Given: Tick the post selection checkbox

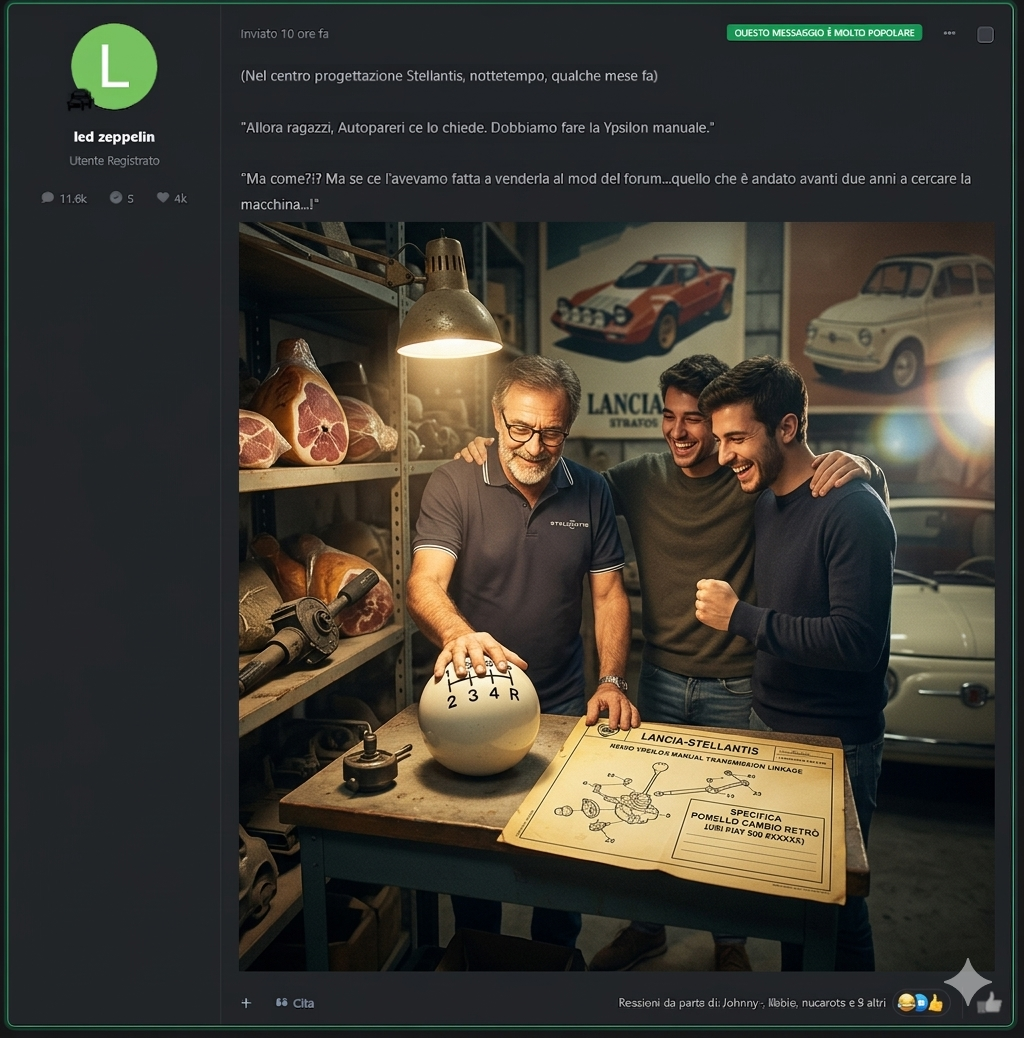Looking at the screenshot, I should click(985, 35).
